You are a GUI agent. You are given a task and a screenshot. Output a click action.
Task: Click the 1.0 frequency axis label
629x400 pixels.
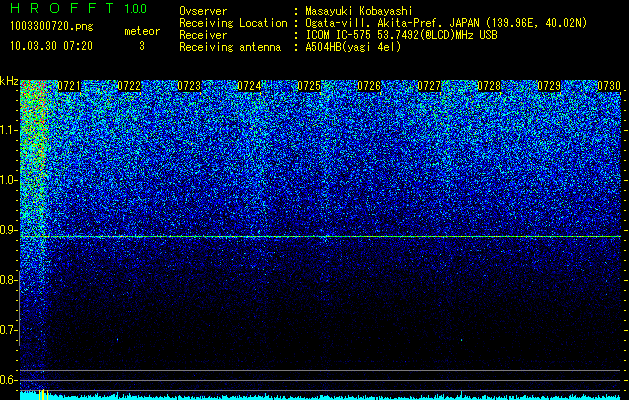click(x=9, y=181)
